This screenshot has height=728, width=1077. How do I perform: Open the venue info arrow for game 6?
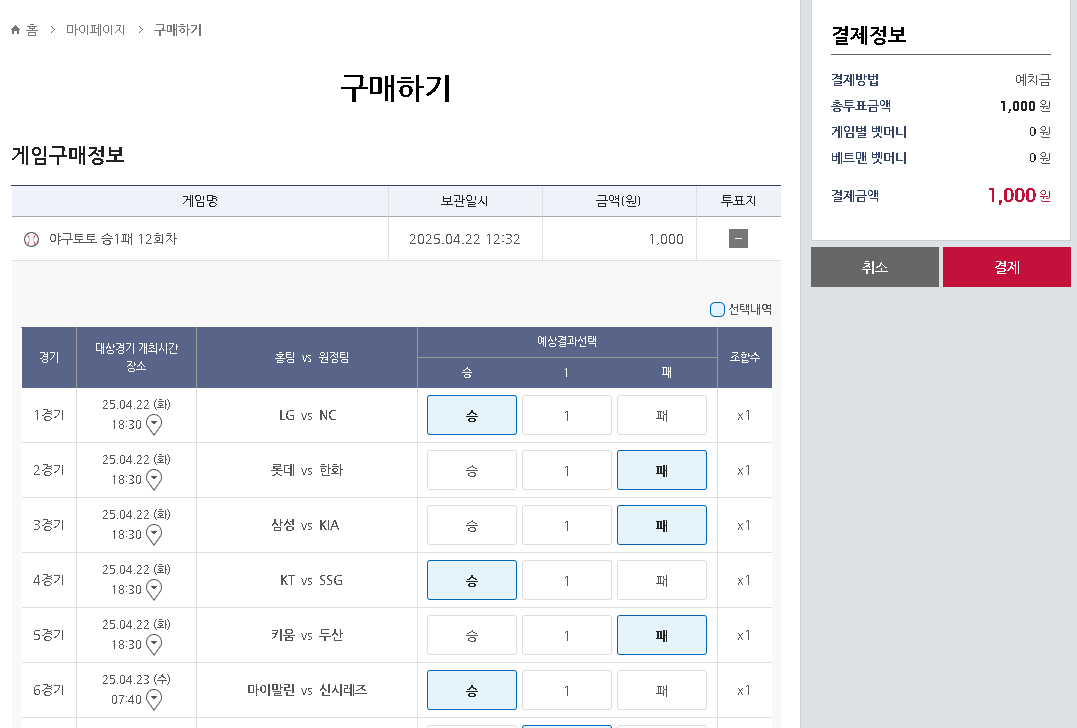(153, 699)
